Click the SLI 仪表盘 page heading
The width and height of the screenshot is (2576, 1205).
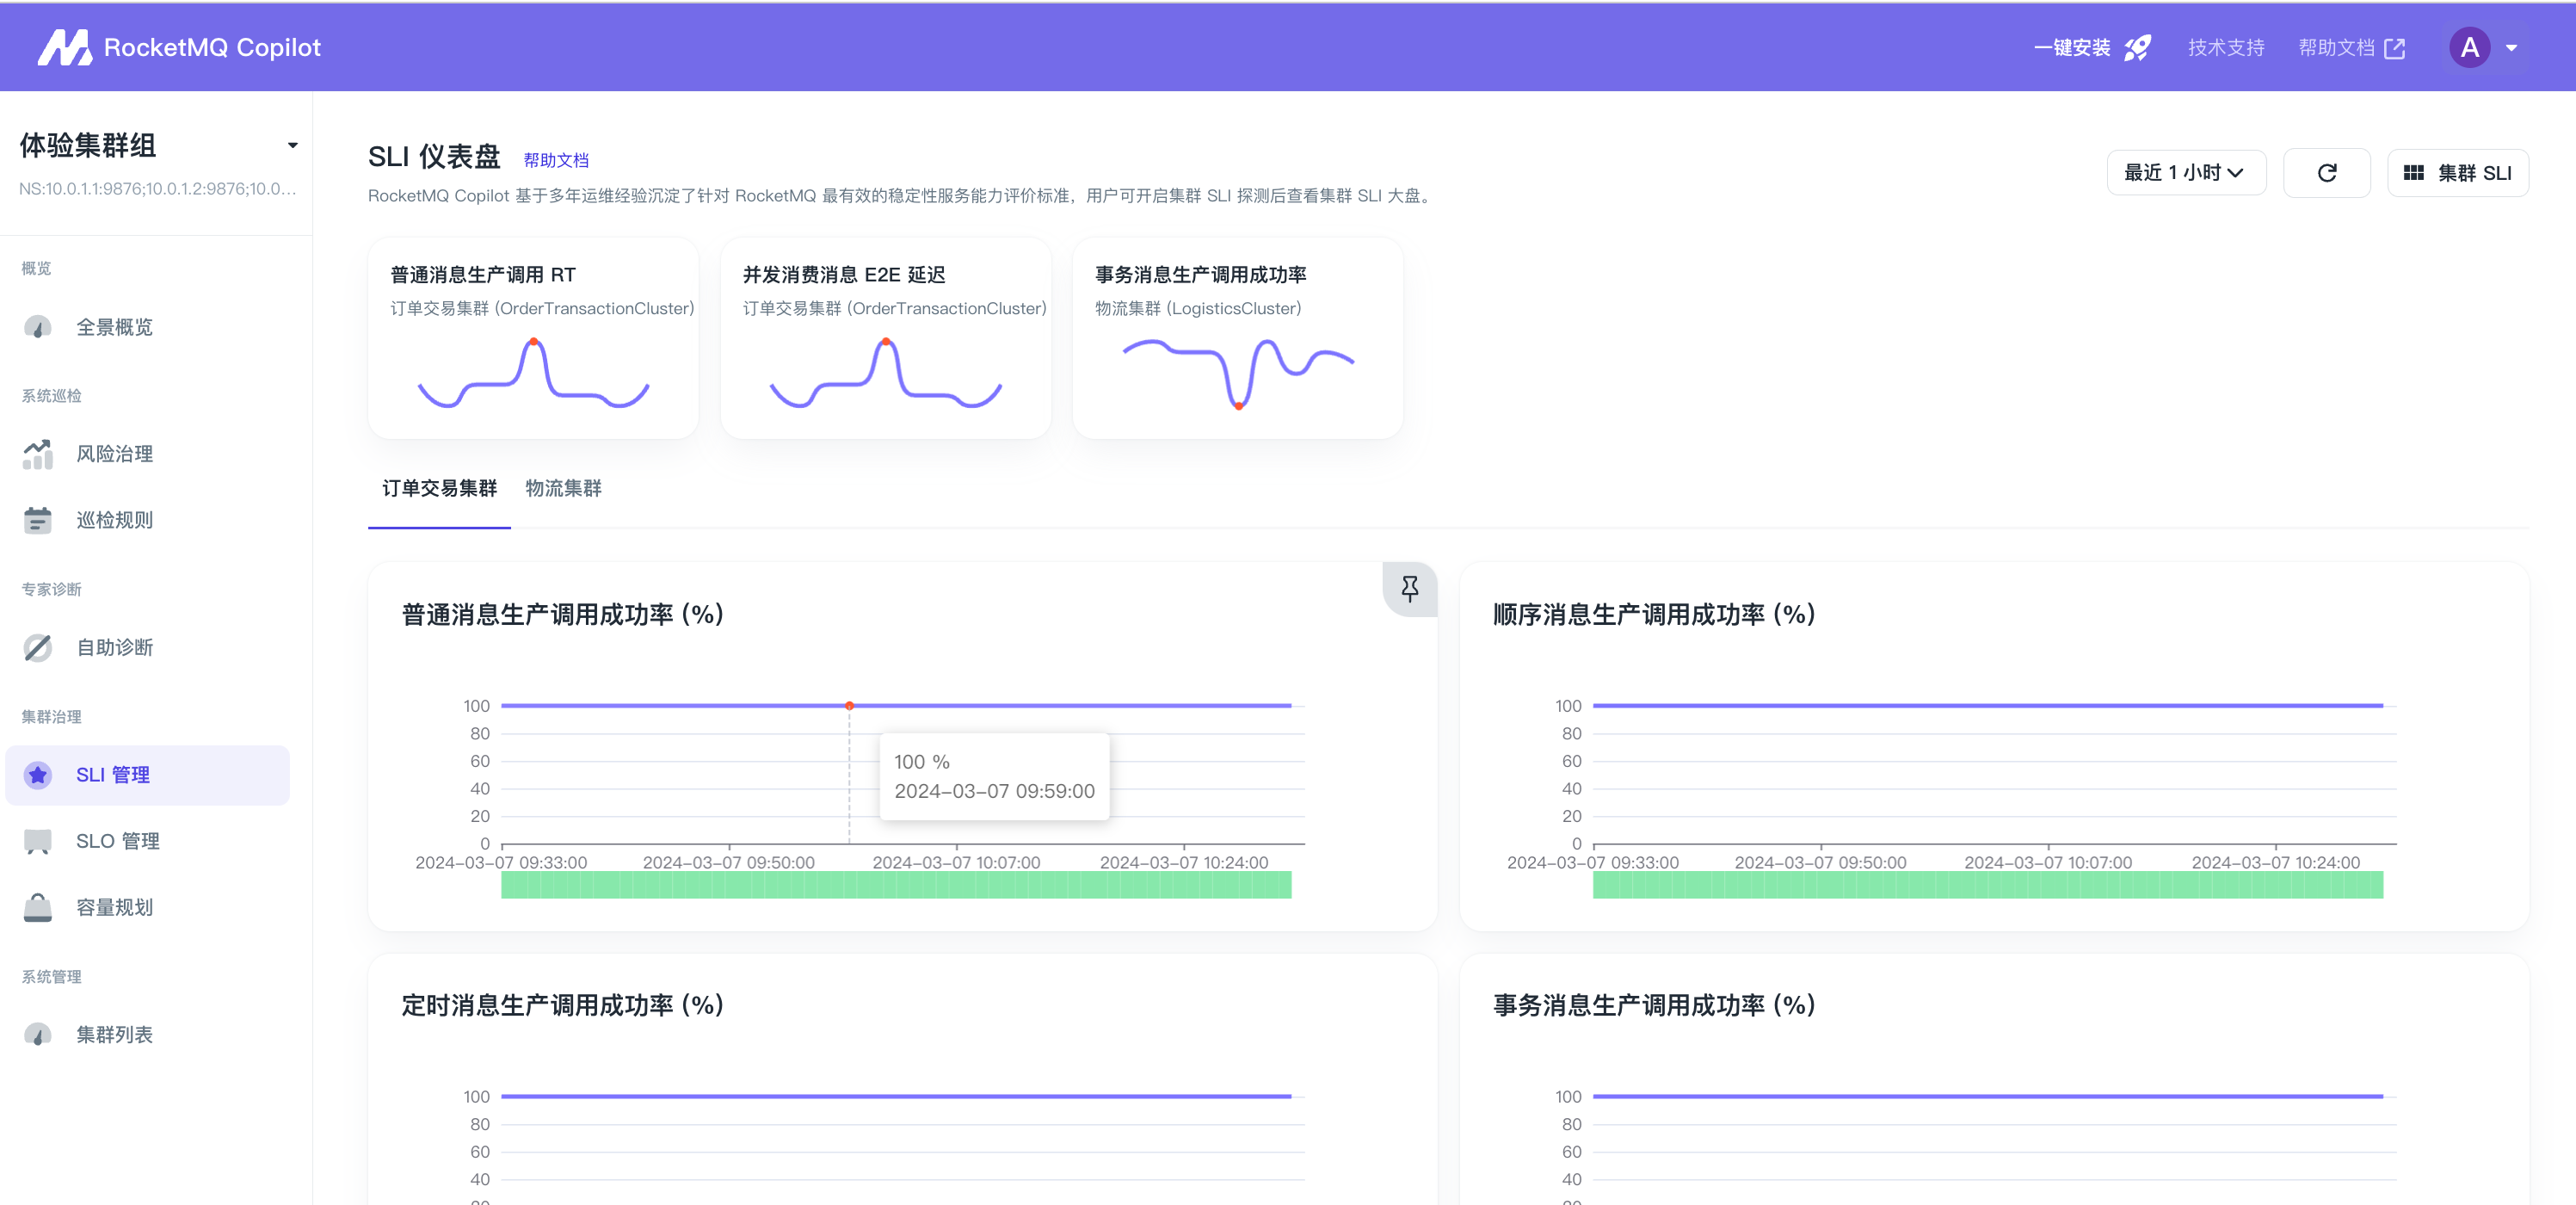434,157
